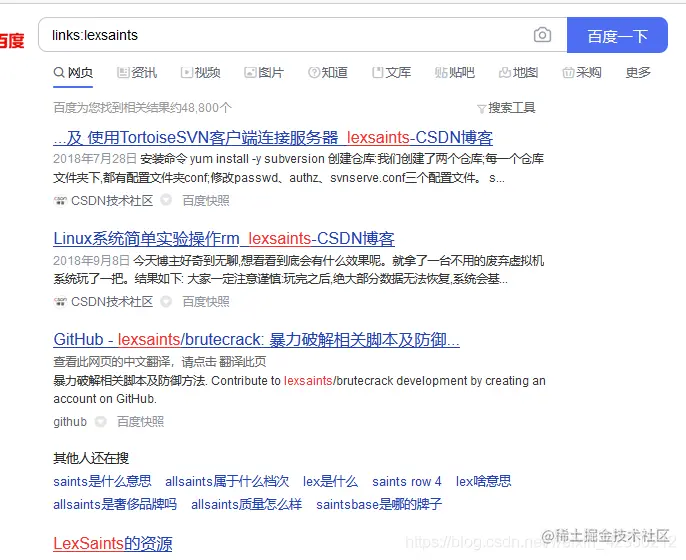Image resolution: width=686 pixels, height=560 pixels.
Task: Open the 采购 tab
Action: click(x=582, y=72)
